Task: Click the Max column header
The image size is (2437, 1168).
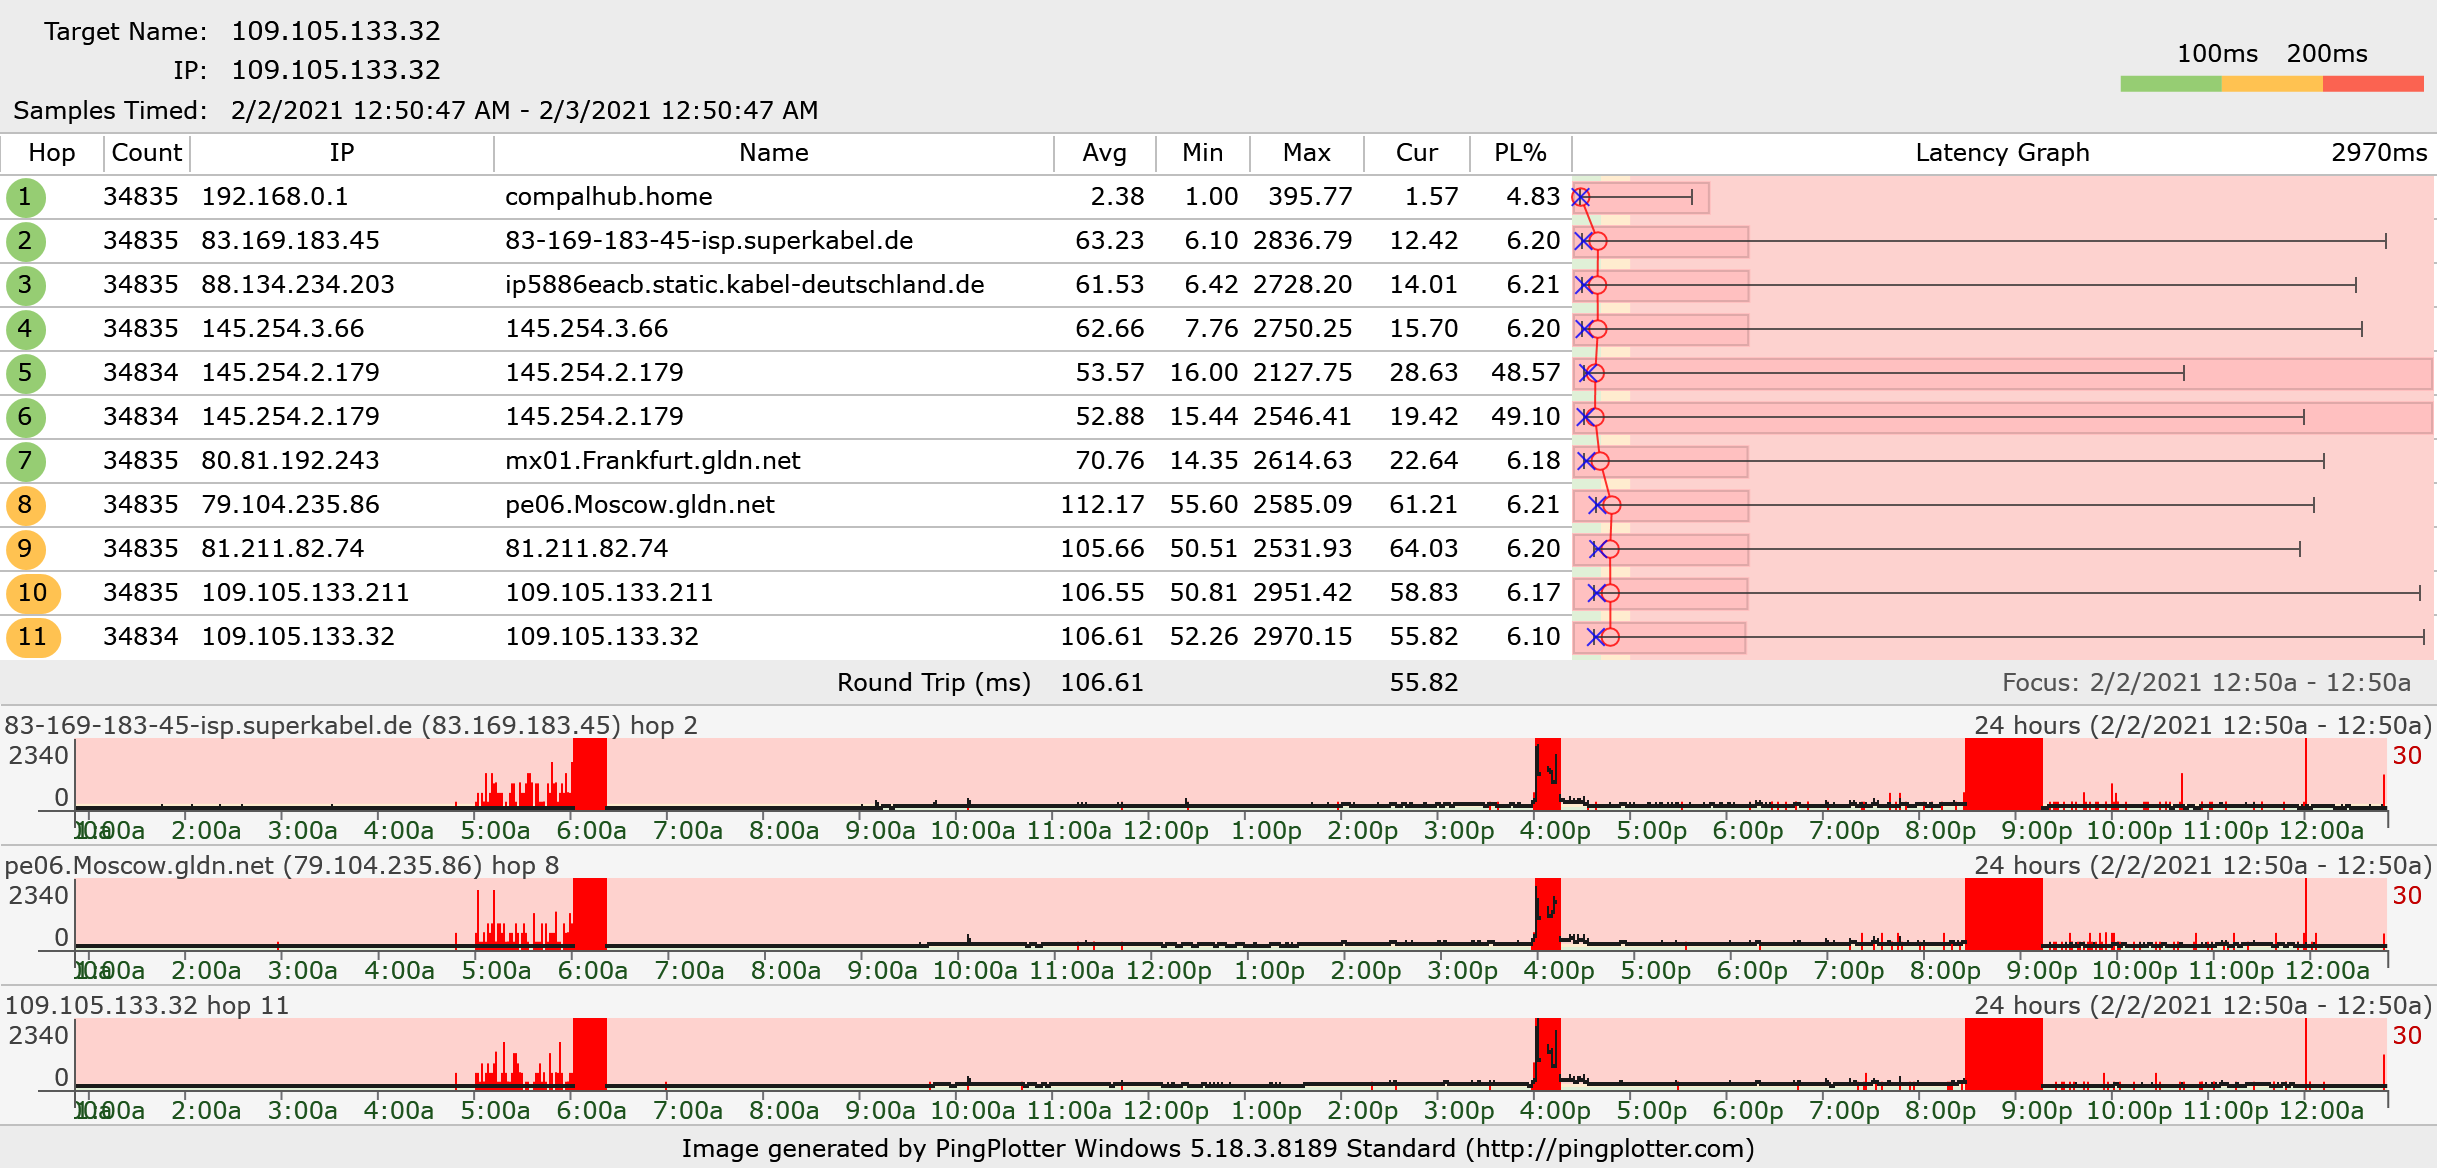Action: click(1307, 153)
